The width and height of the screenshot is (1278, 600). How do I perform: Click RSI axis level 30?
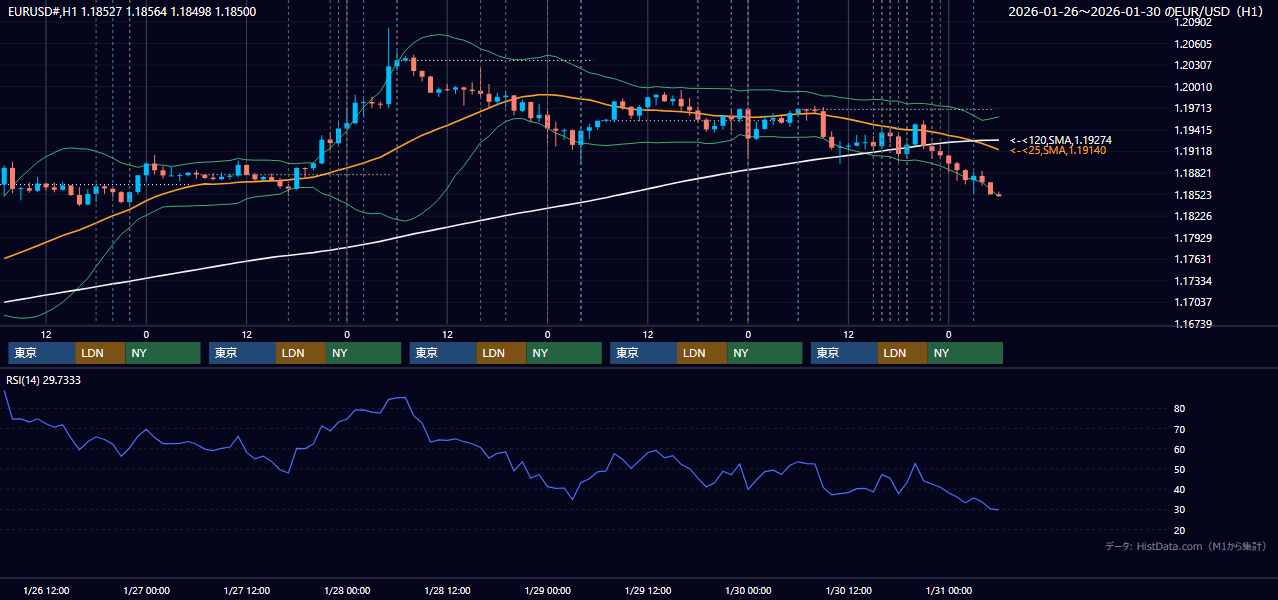(1180, 510)
